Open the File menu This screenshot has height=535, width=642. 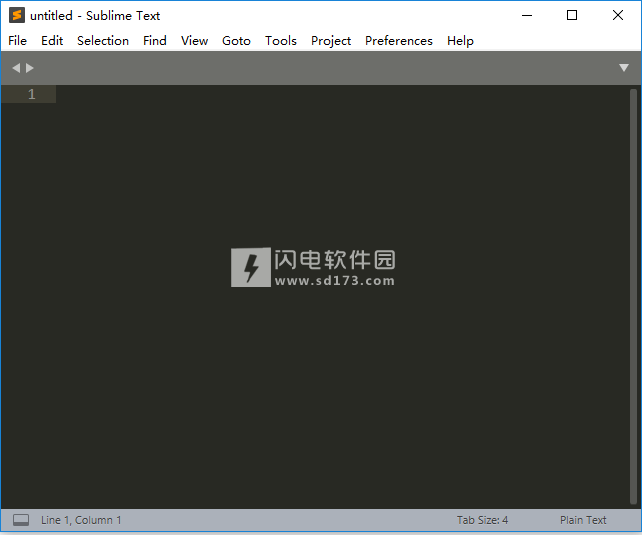[17, 41]
